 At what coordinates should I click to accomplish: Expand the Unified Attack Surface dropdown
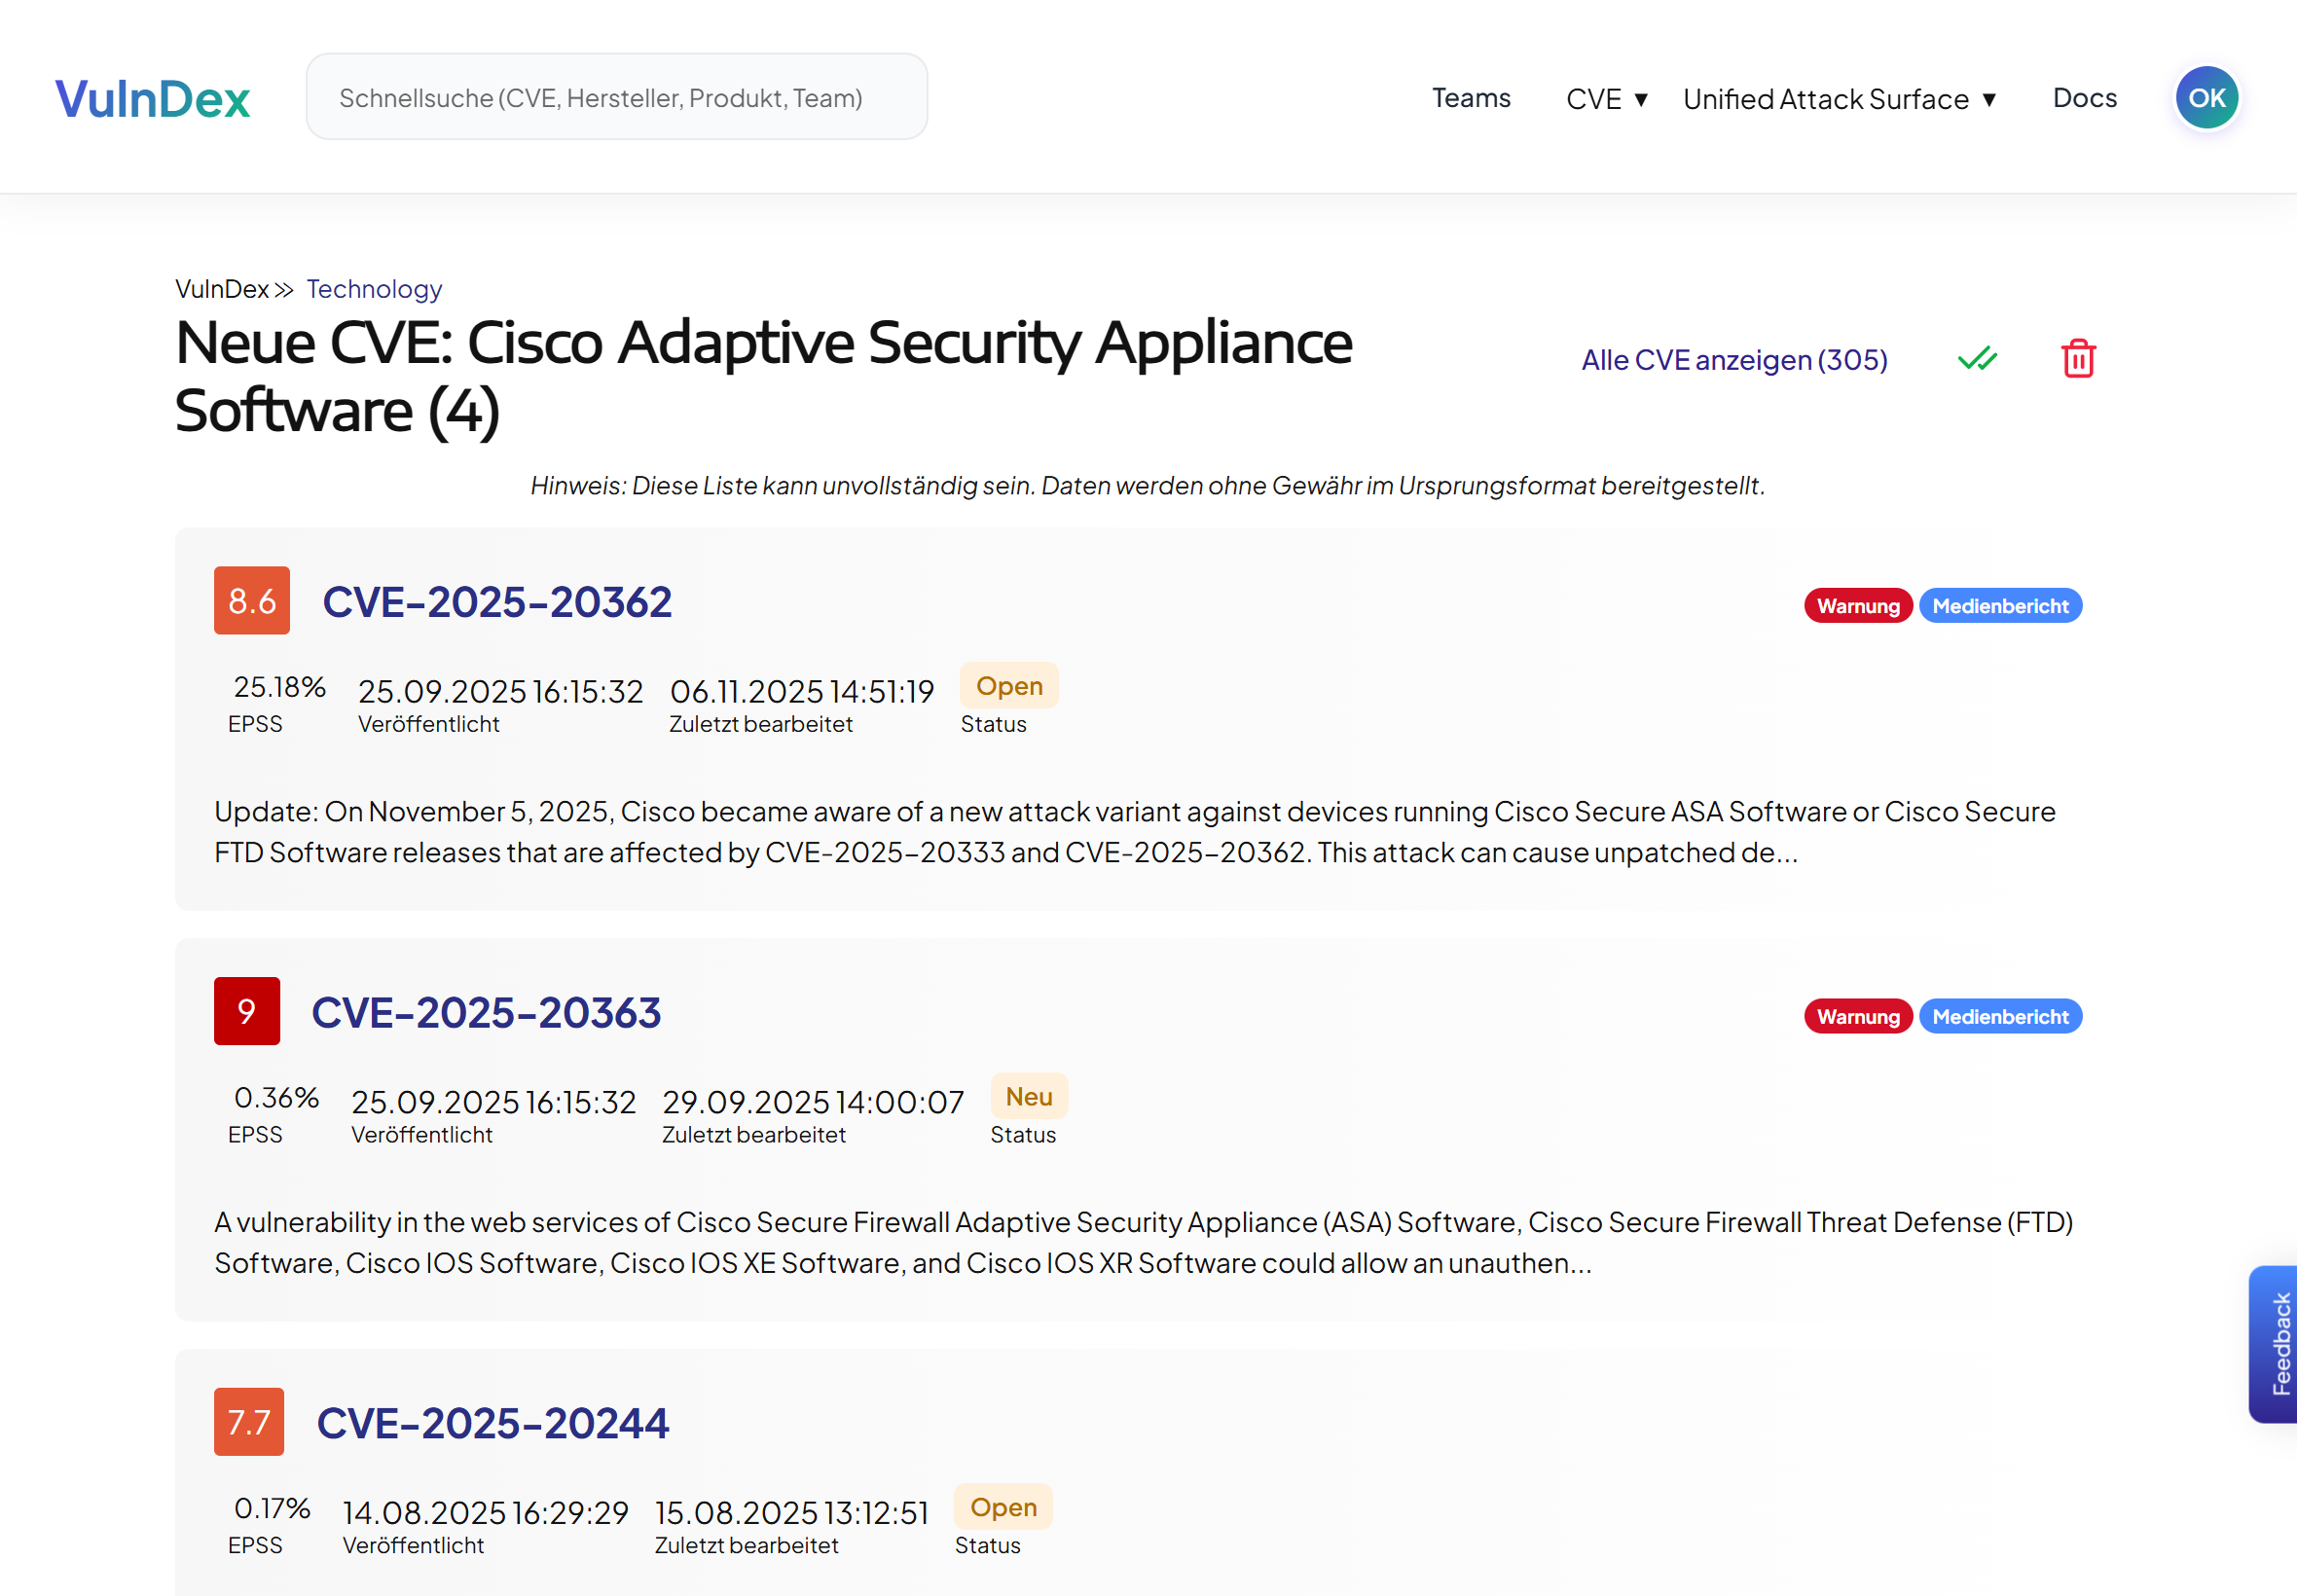1839,99
